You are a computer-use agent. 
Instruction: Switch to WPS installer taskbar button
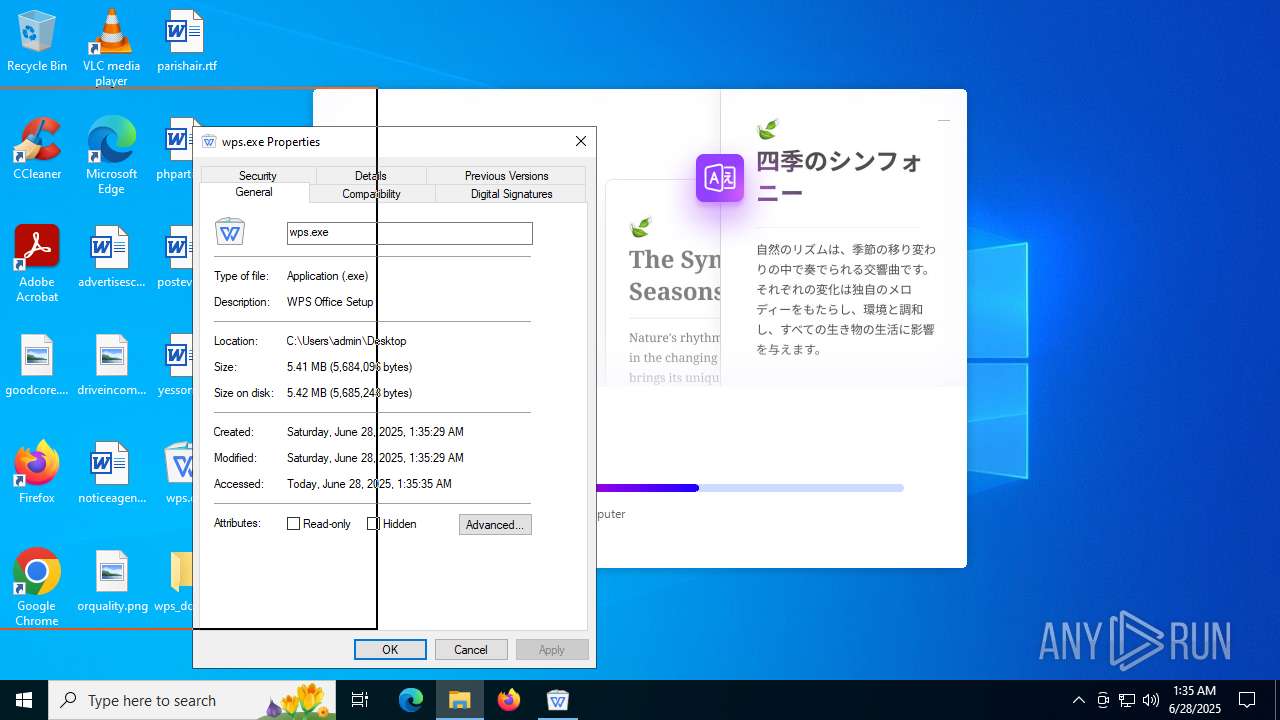pyautogui.click(x=558, y=700)
